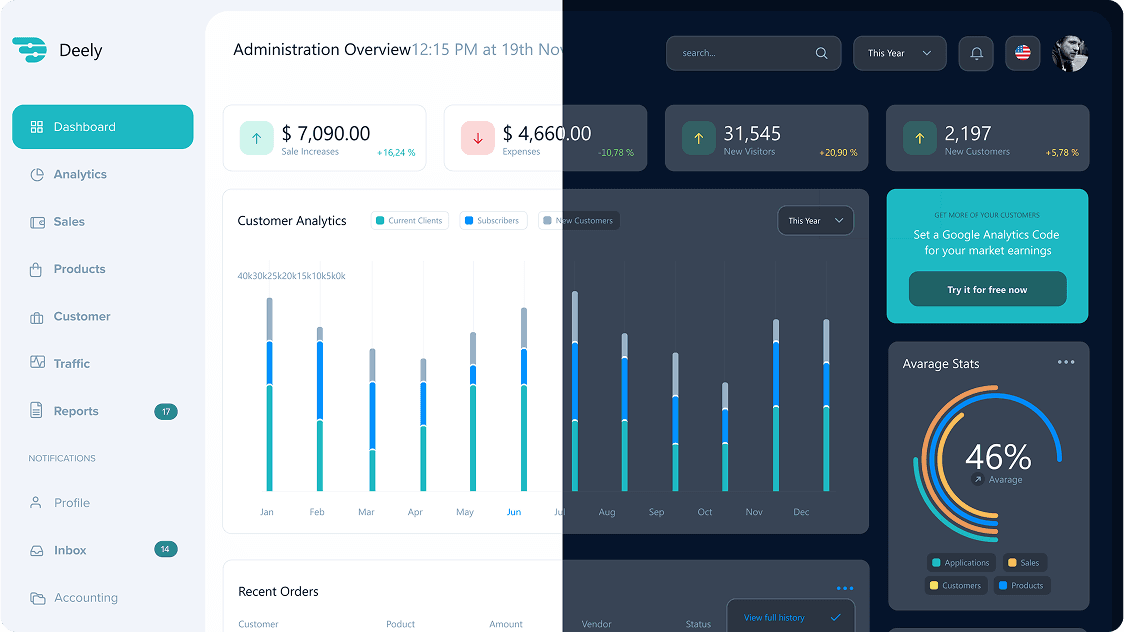Open the Accounting section

pyautogui.click(x=85, y=597)
